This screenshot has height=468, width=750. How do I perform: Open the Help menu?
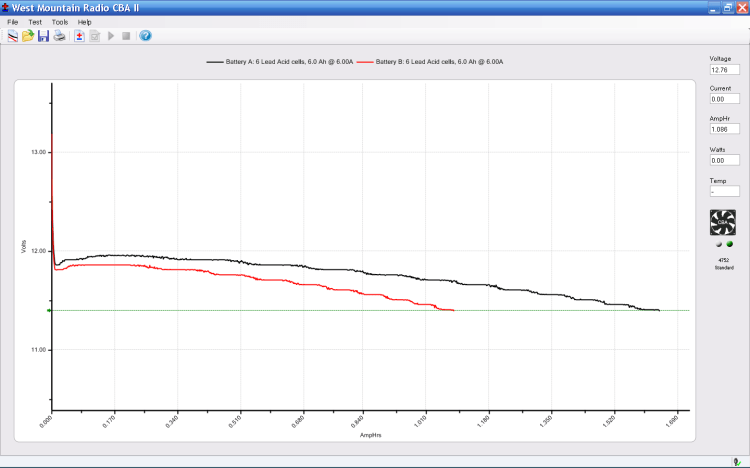[x=85, y=21]
